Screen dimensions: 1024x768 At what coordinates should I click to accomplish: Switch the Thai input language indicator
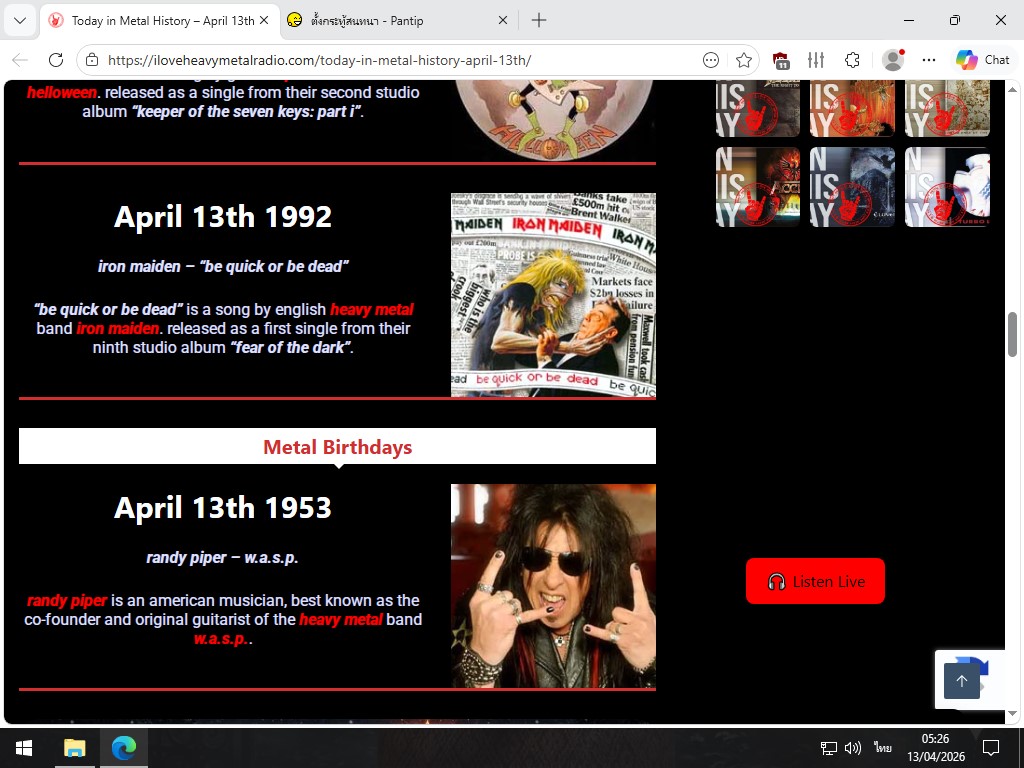883,748
